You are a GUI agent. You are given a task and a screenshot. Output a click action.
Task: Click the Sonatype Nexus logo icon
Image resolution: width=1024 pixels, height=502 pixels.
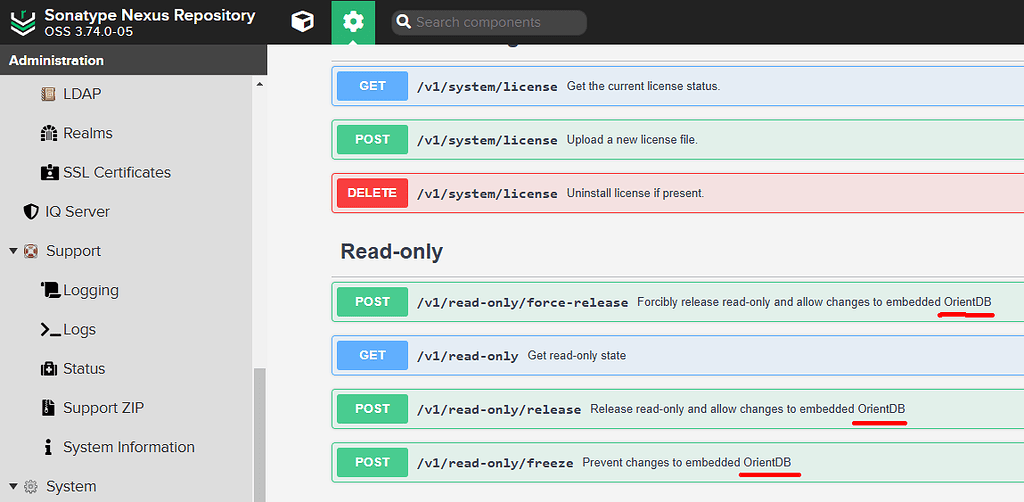pyautogui.click(x=22, y=22)
